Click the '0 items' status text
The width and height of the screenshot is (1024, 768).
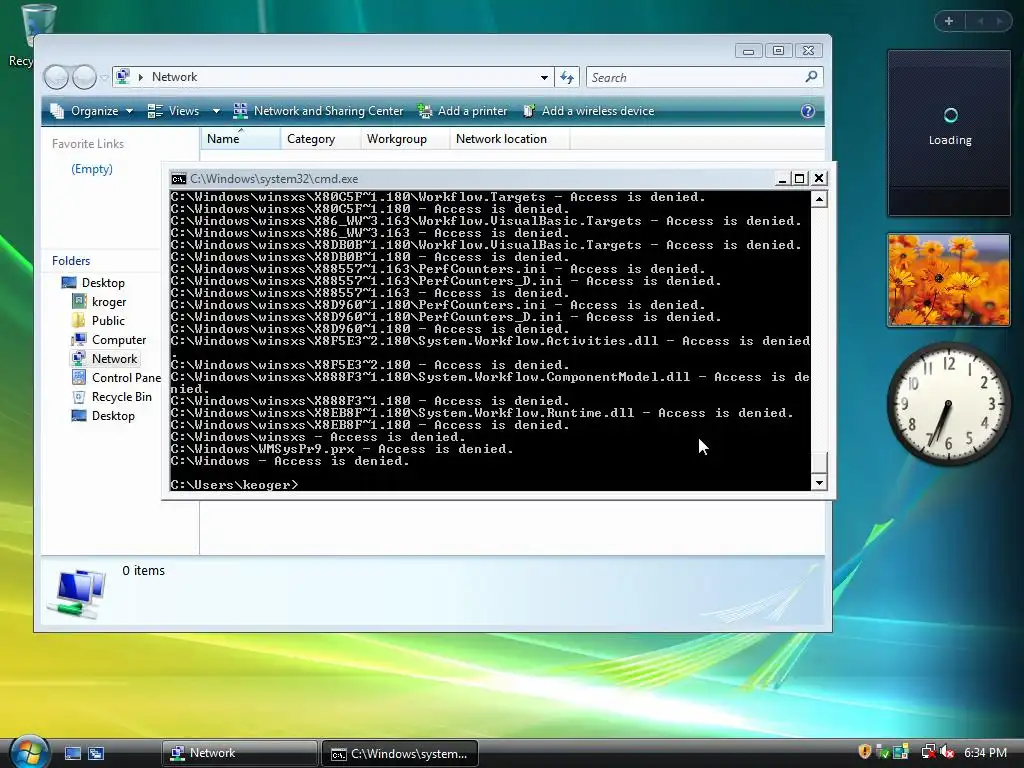143,570
